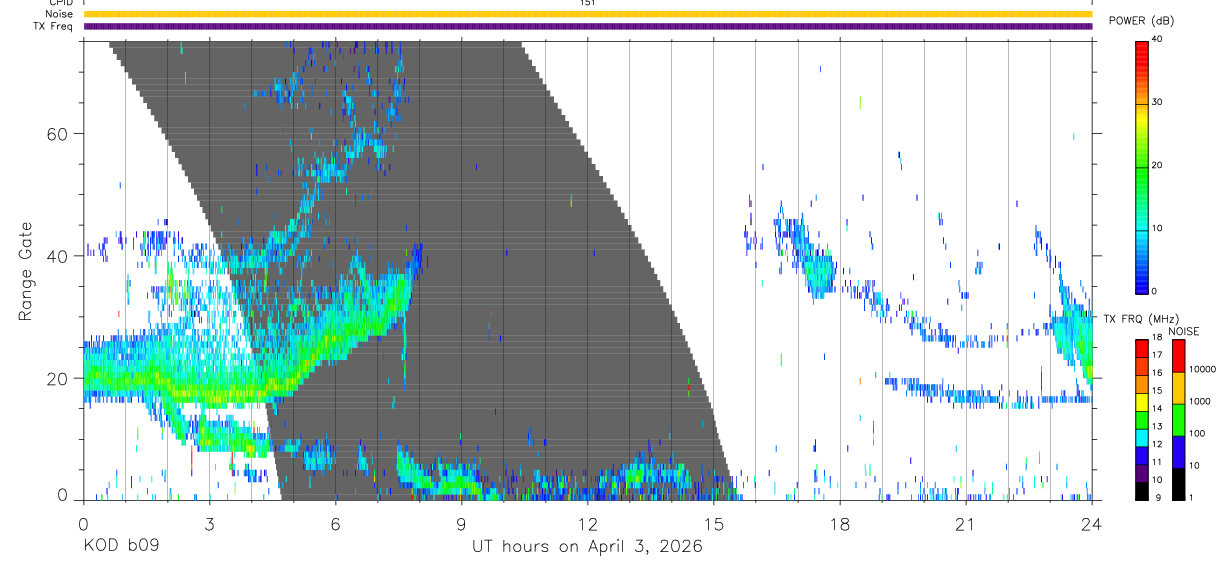Click the 'Range Gate' axis label
The height and width of the screenshot is (567, 1228).
click(x=25, y=272)
